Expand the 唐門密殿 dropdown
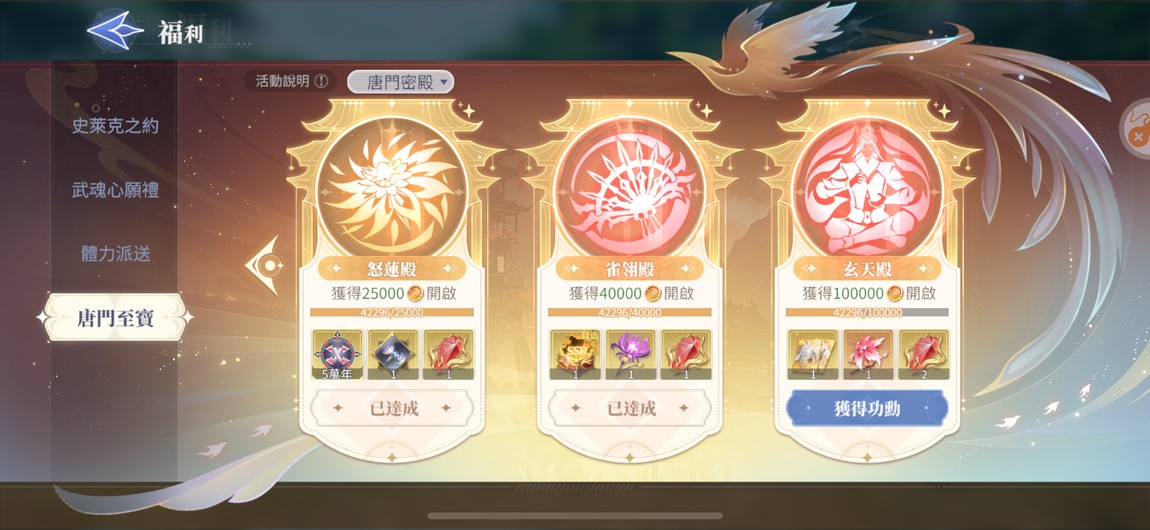Screen dimensions: 1150x530 pos(400,82)
